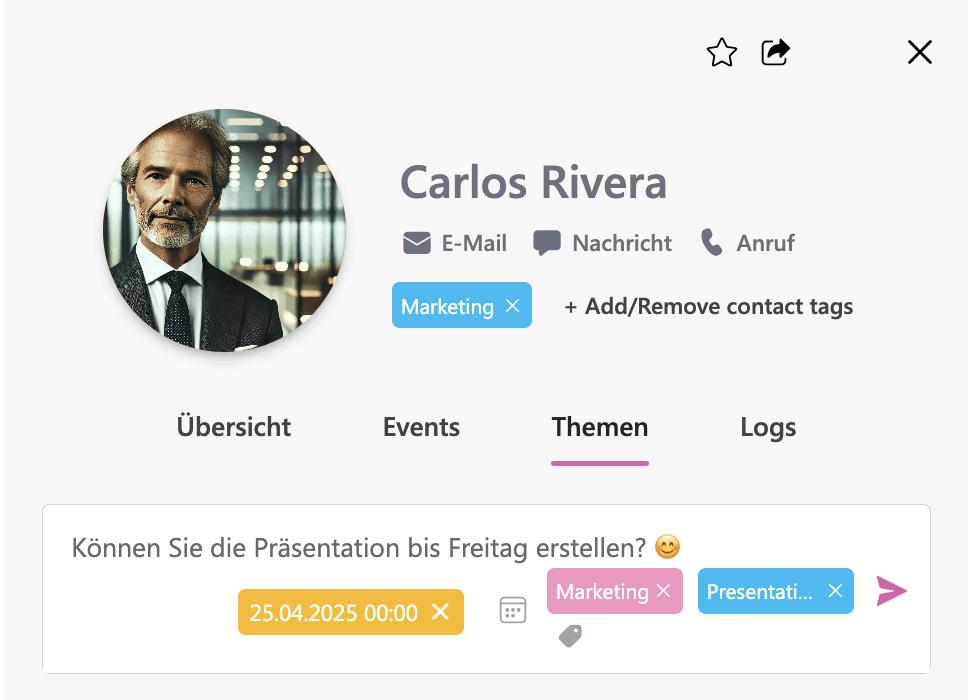968x700 pixels.
Task: Open the Events tab
Action: point(422,427)
